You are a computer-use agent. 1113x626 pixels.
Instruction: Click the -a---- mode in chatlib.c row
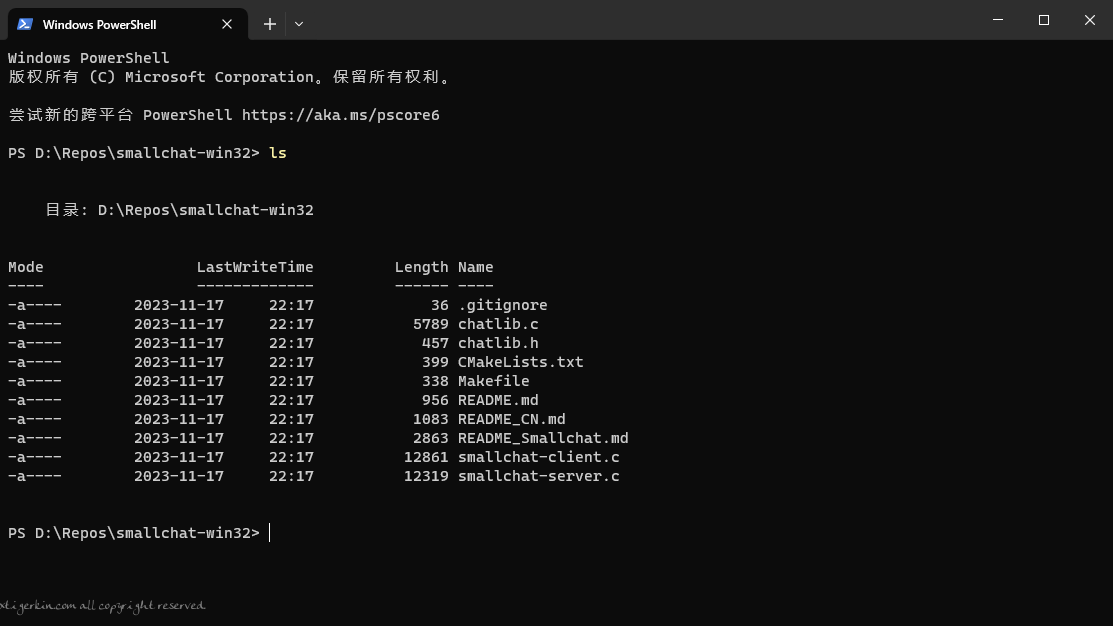tap(35, 324)
